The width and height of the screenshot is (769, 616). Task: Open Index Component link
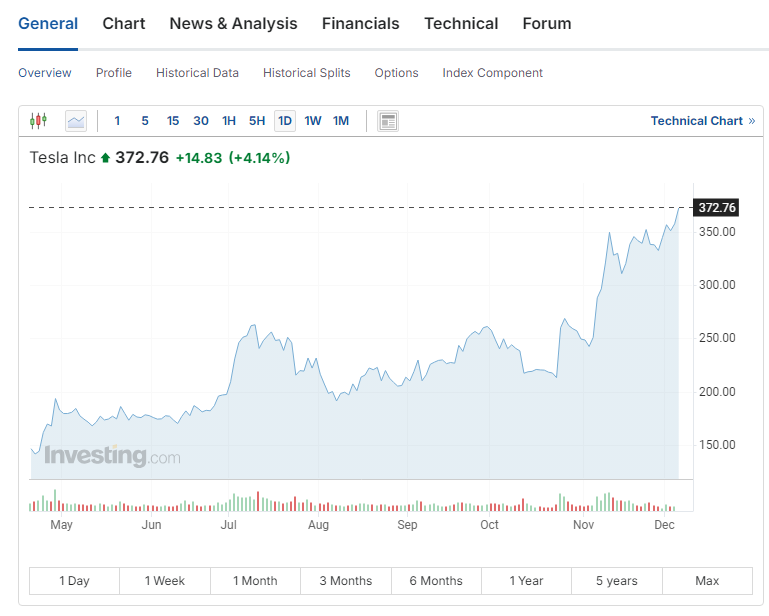(492, 73)
